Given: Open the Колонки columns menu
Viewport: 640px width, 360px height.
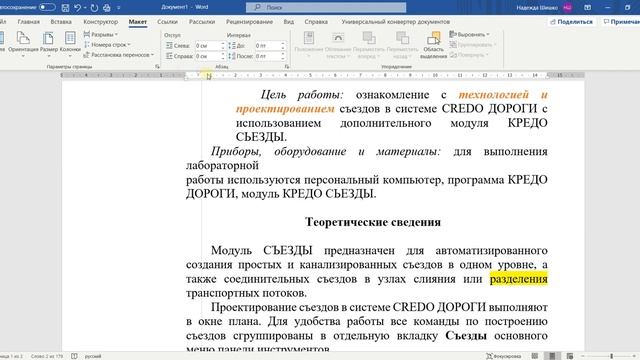Looking at the screenshot, I should 70,43.
